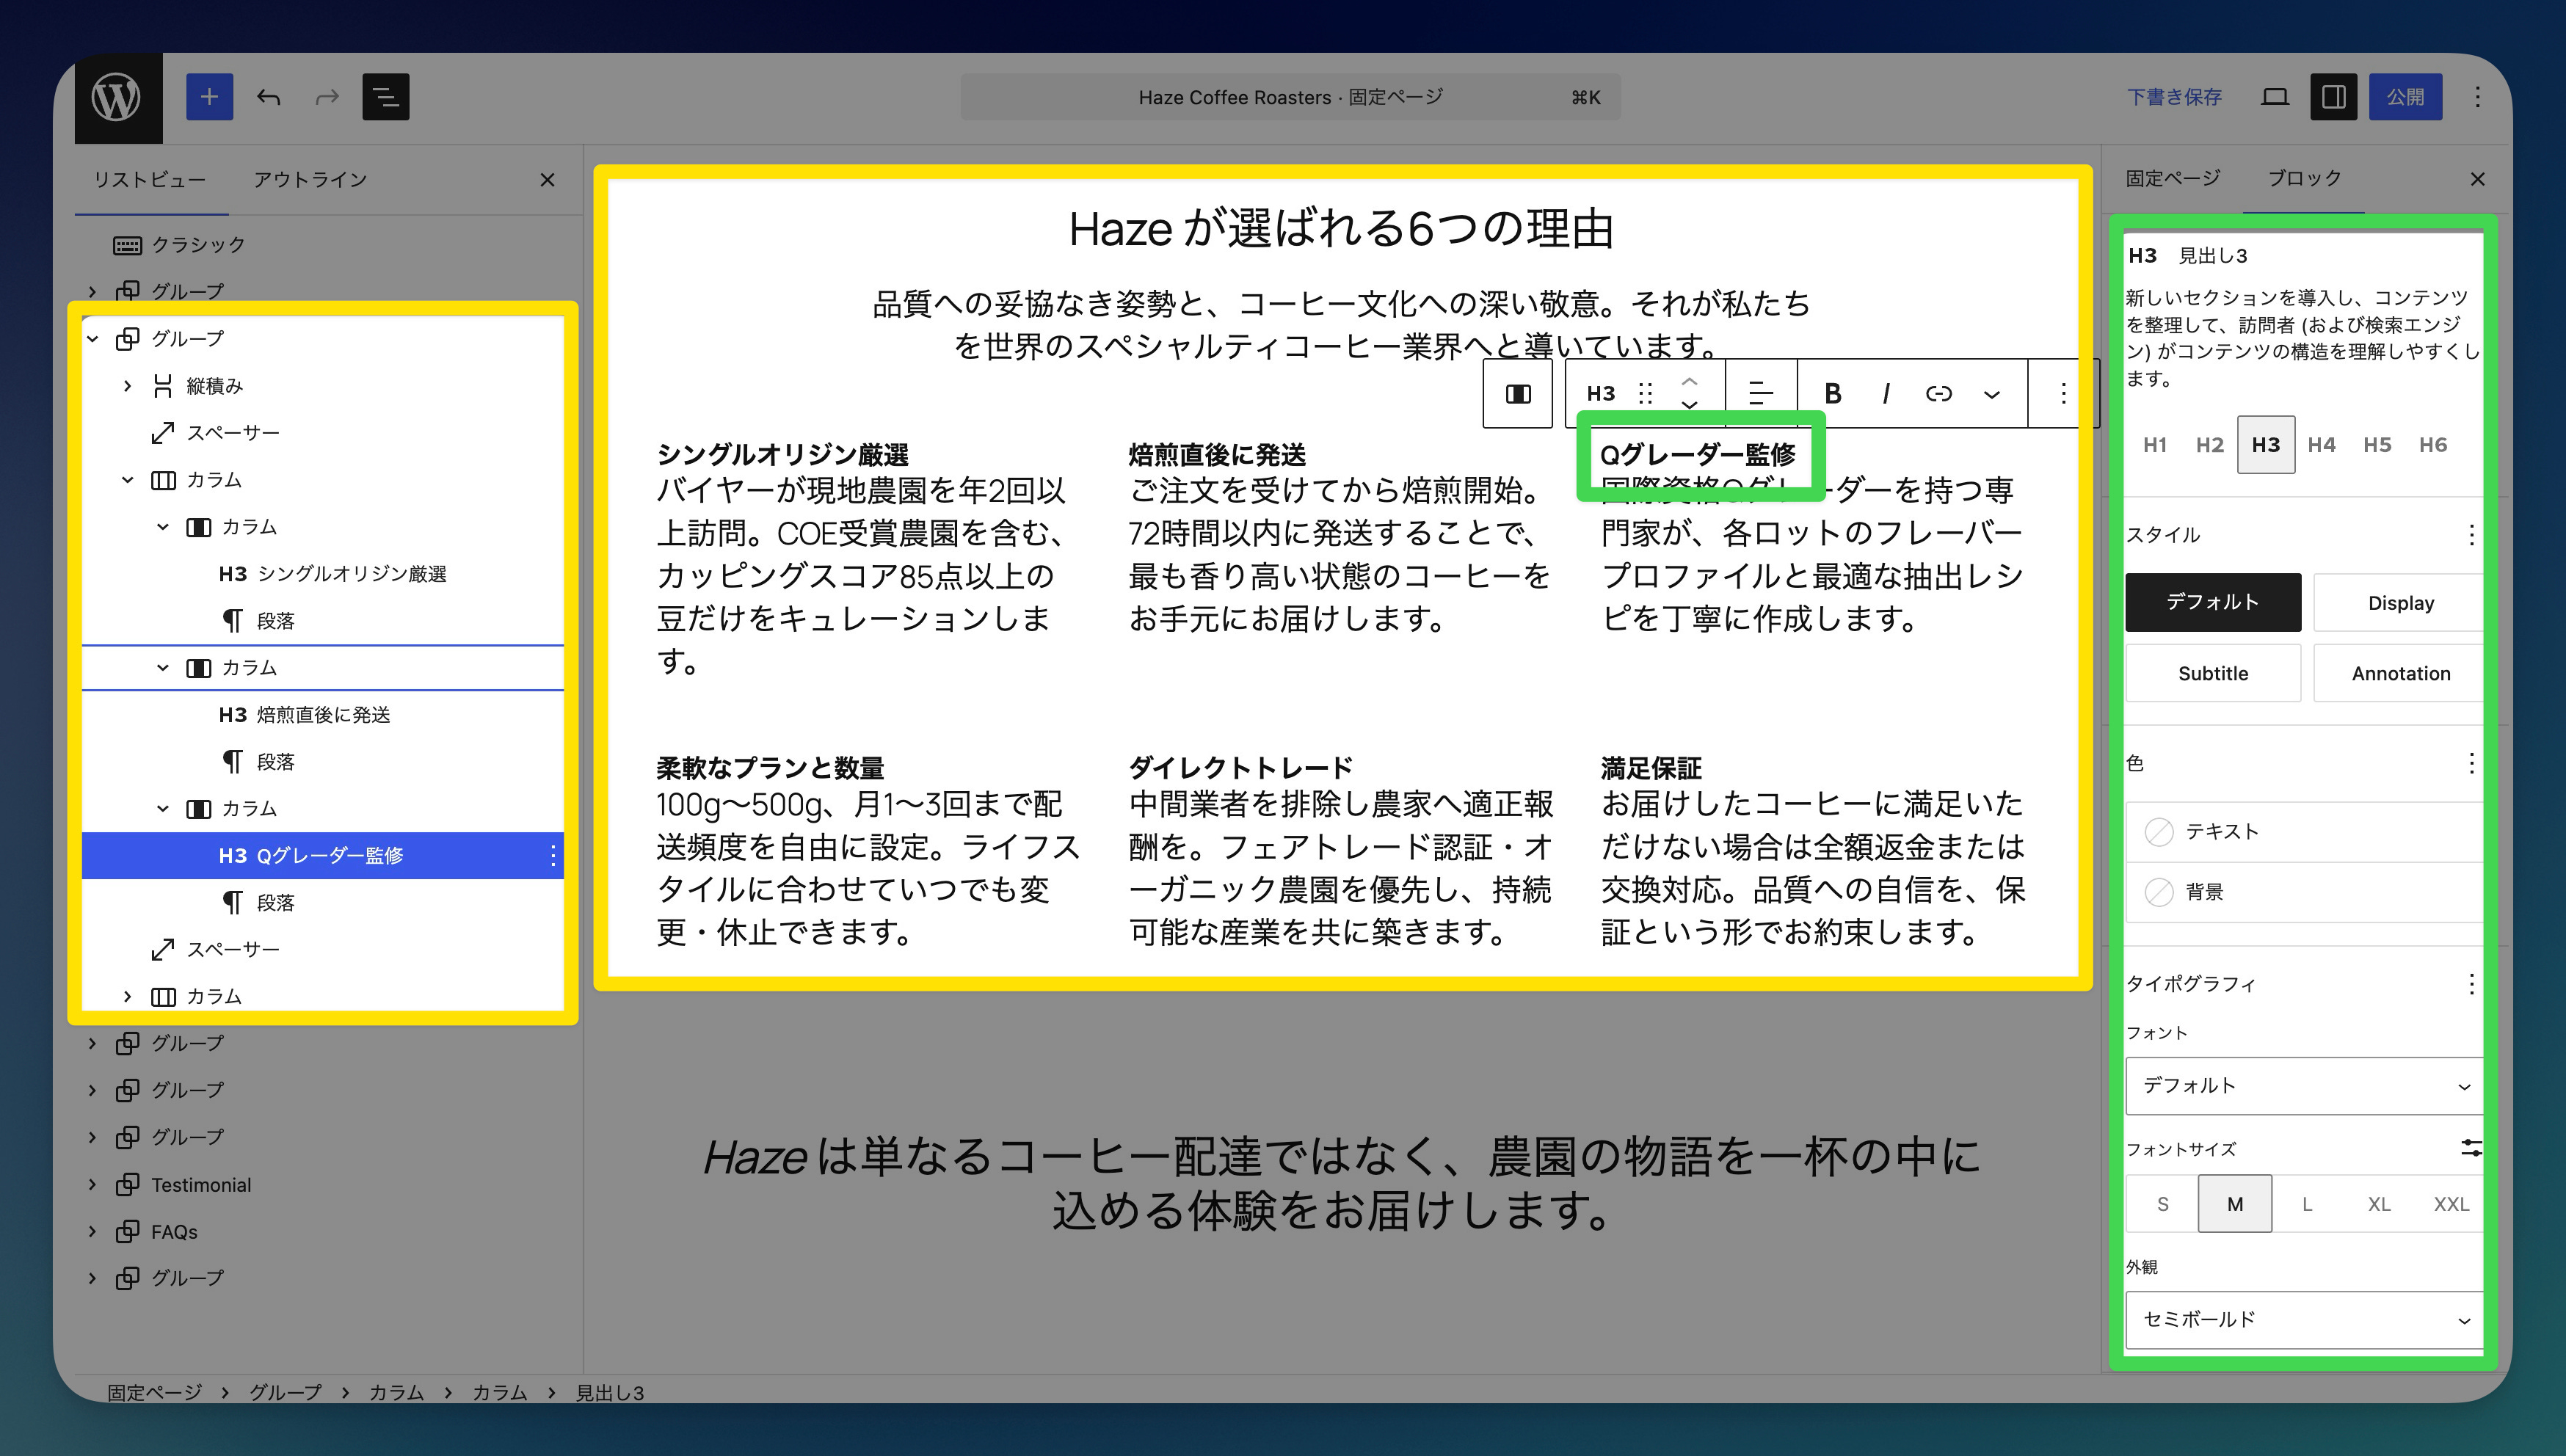Apply the Display heading style
2566x1456 pixels.
(2400, 603)
